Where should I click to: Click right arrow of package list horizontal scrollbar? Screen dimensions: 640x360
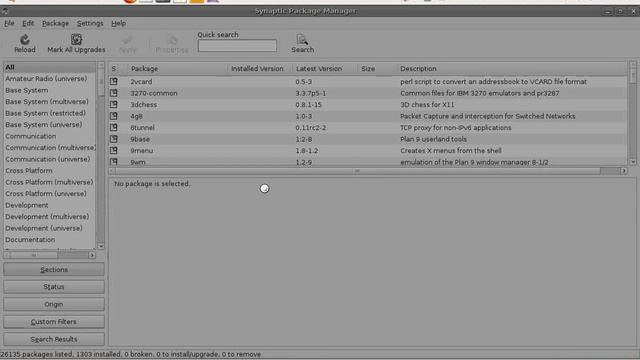(x=624, y=171)
